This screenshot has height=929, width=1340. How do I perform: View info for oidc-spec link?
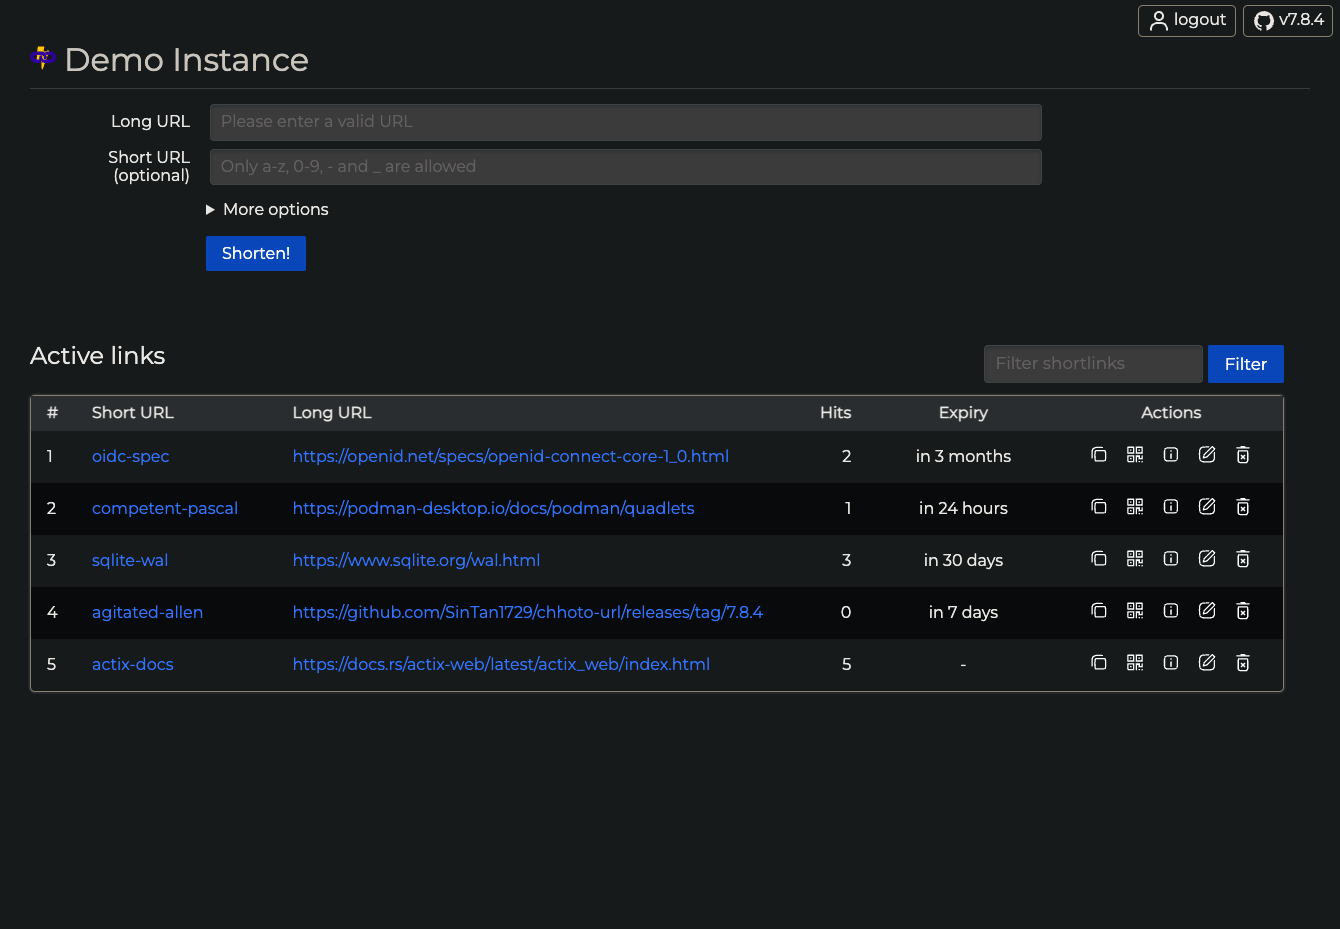coord(1171,455)
